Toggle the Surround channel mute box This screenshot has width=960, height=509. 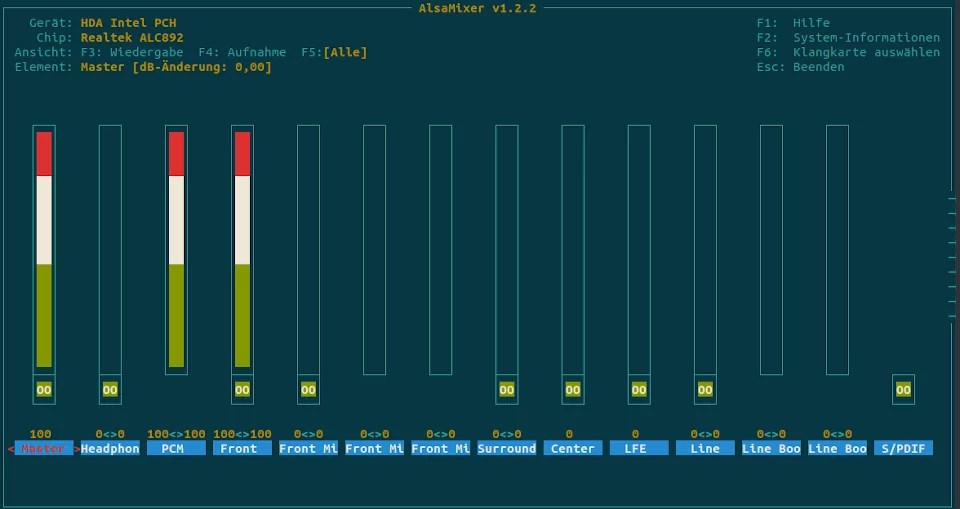(x=507, y=390)
